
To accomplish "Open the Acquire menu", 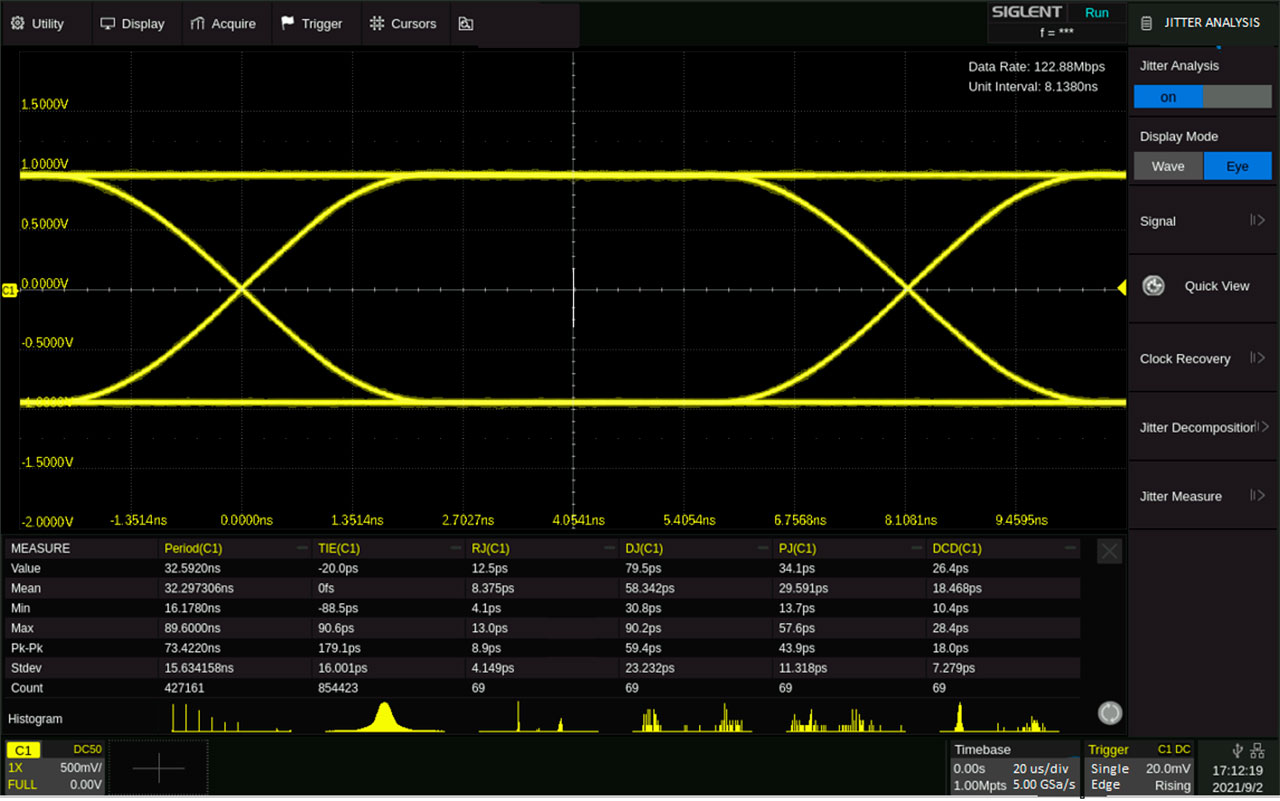I will pyautogui.click(x=226, y=23).
